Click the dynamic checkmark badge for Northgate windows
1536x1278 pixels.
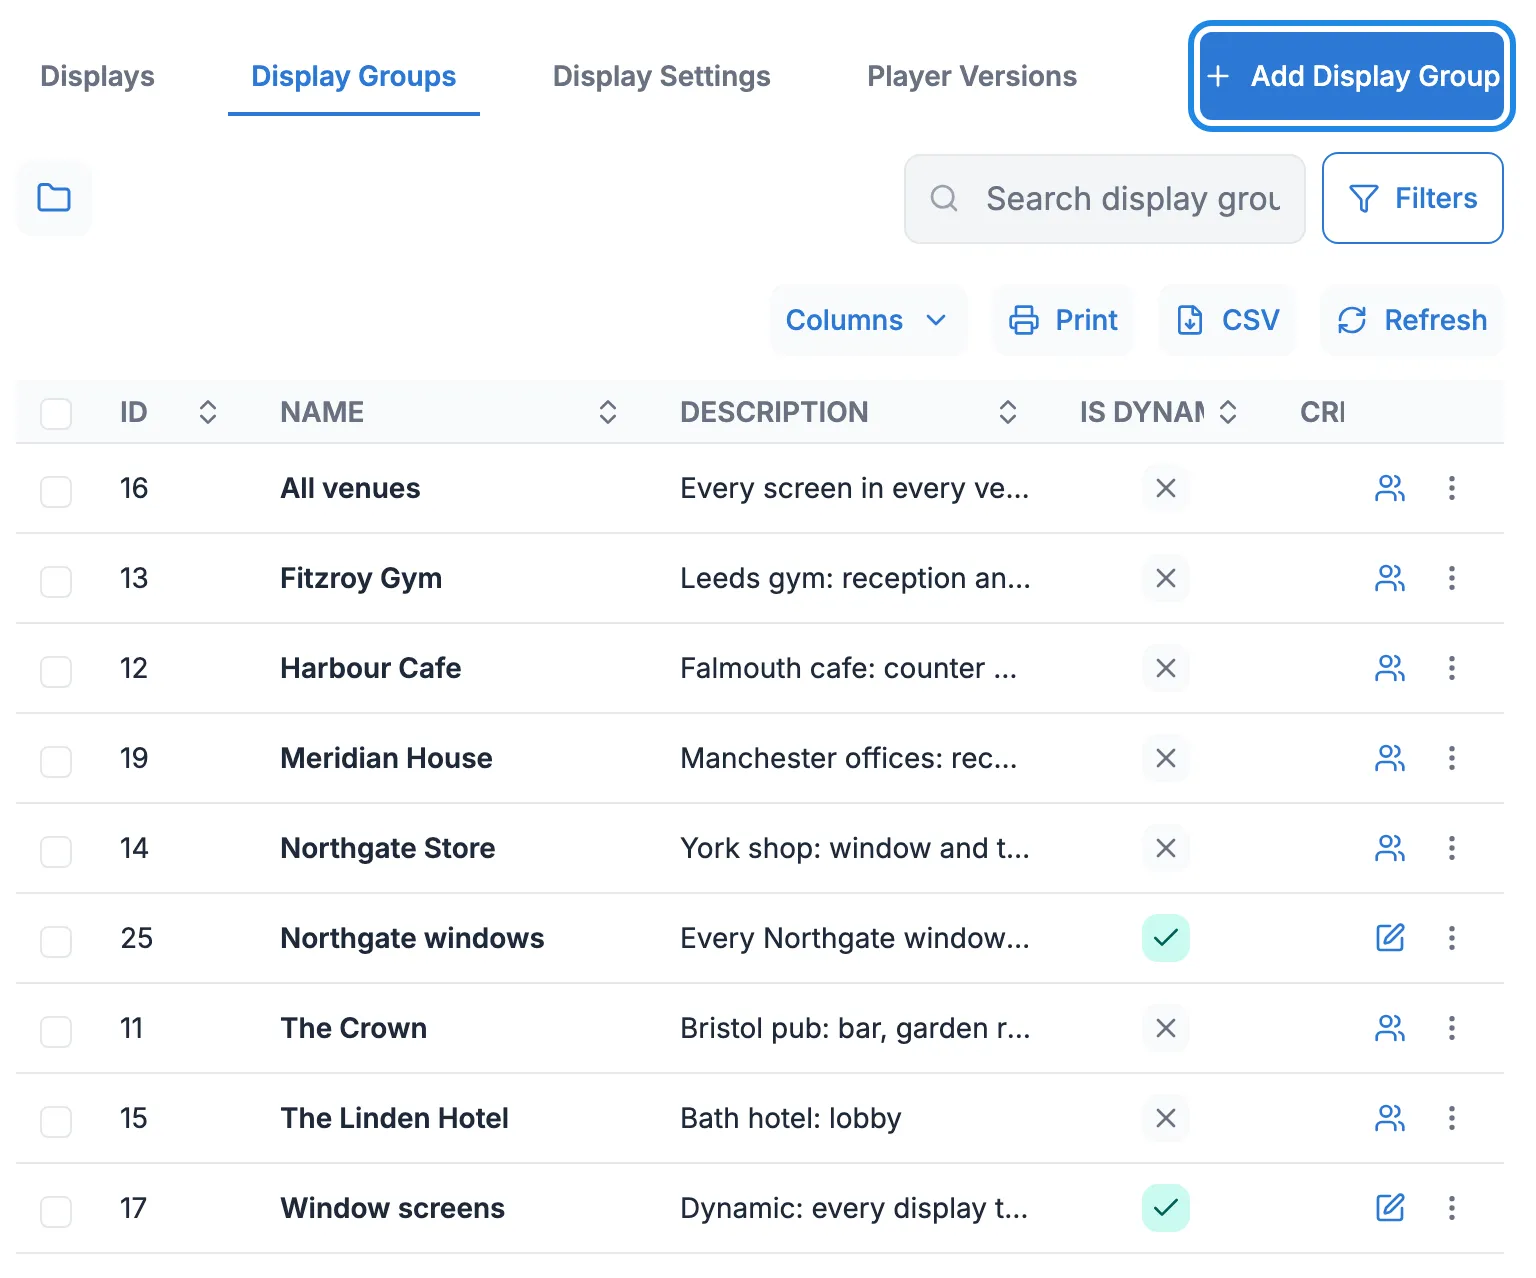pyautogui.click(x=1166, y=938)
